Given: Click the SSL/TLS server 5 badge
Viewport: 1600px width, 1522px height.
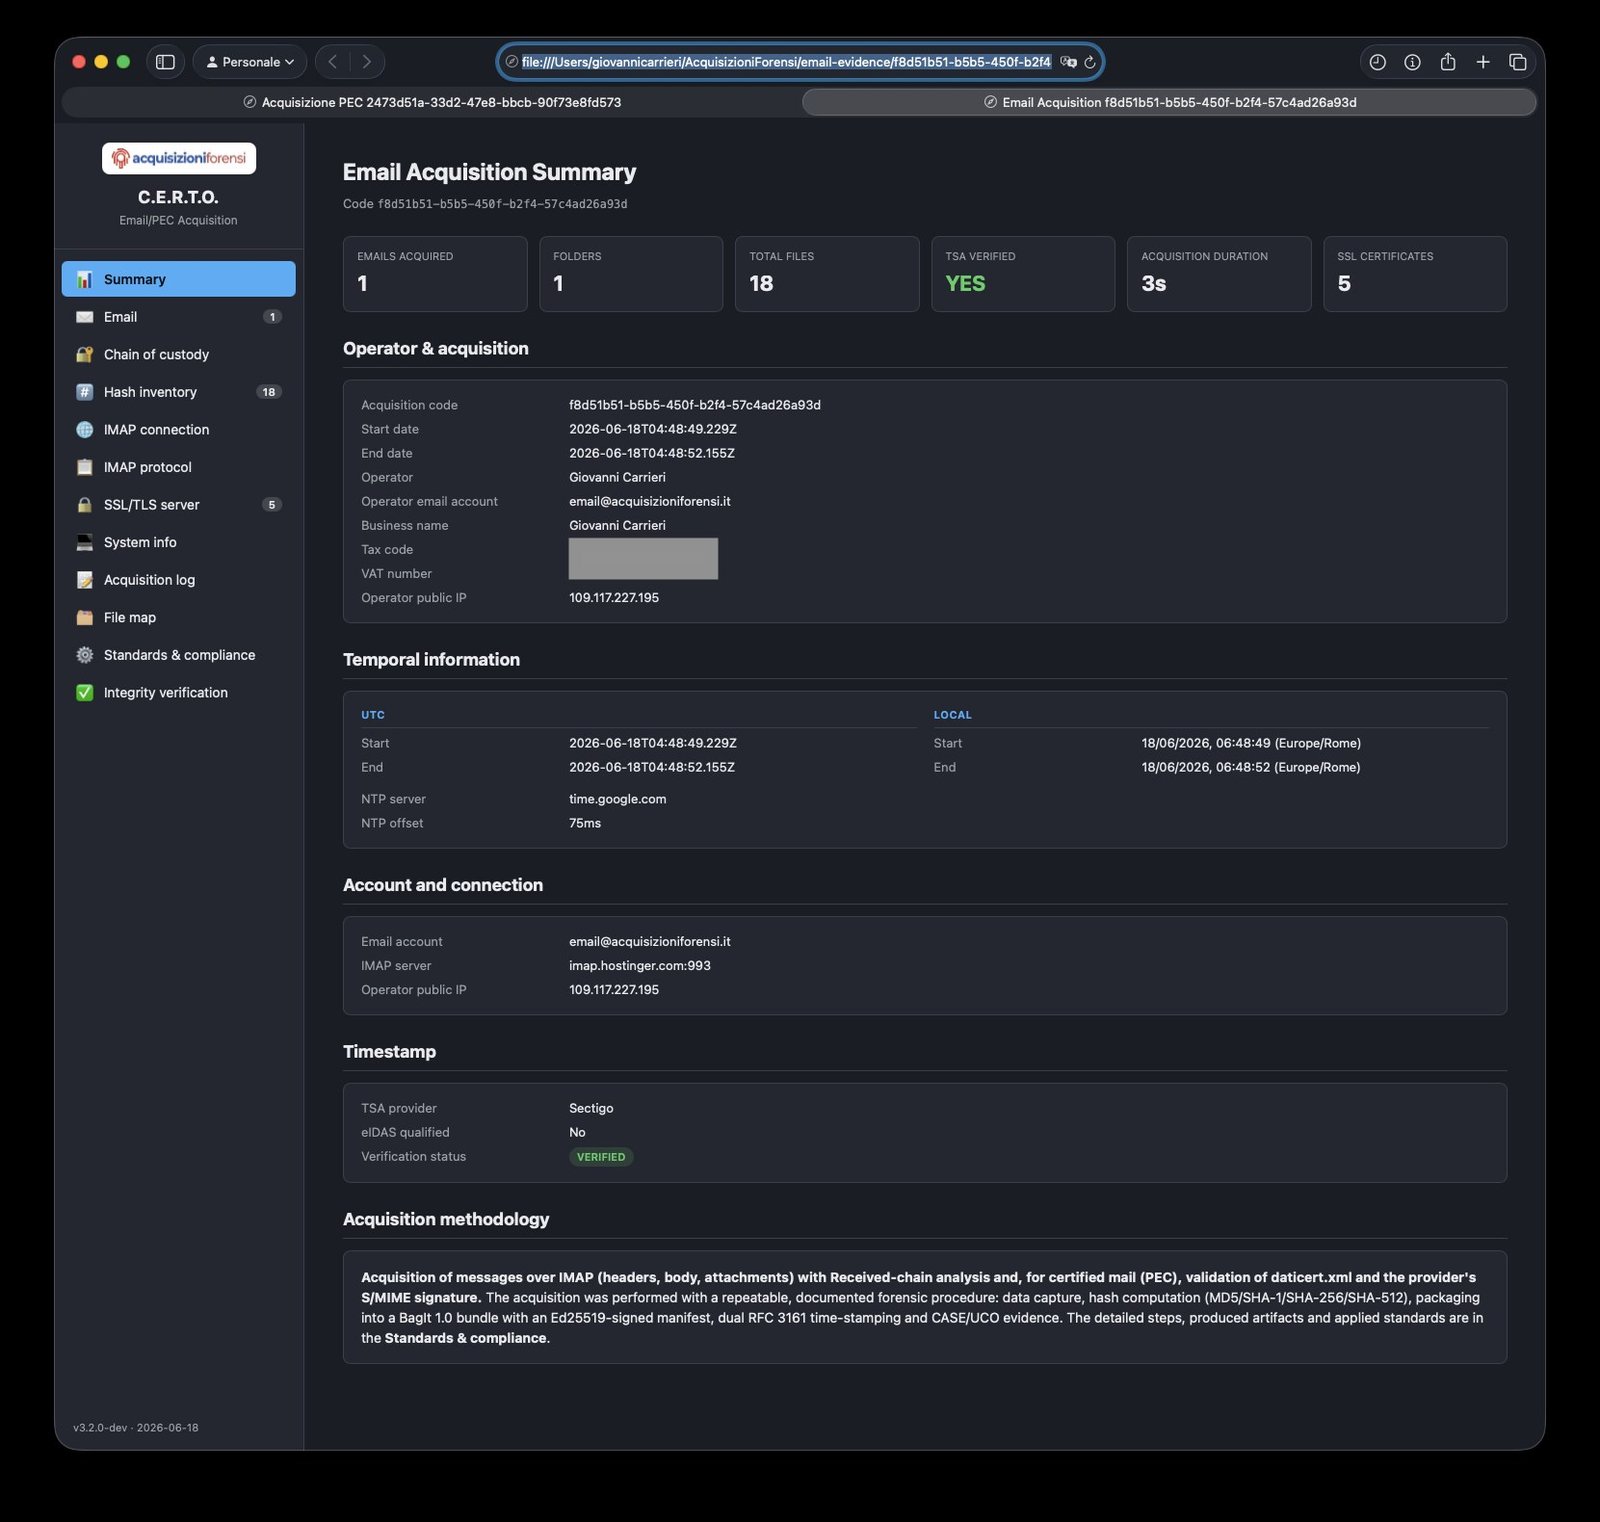Looking at the screenshot, I should [272, 505].
